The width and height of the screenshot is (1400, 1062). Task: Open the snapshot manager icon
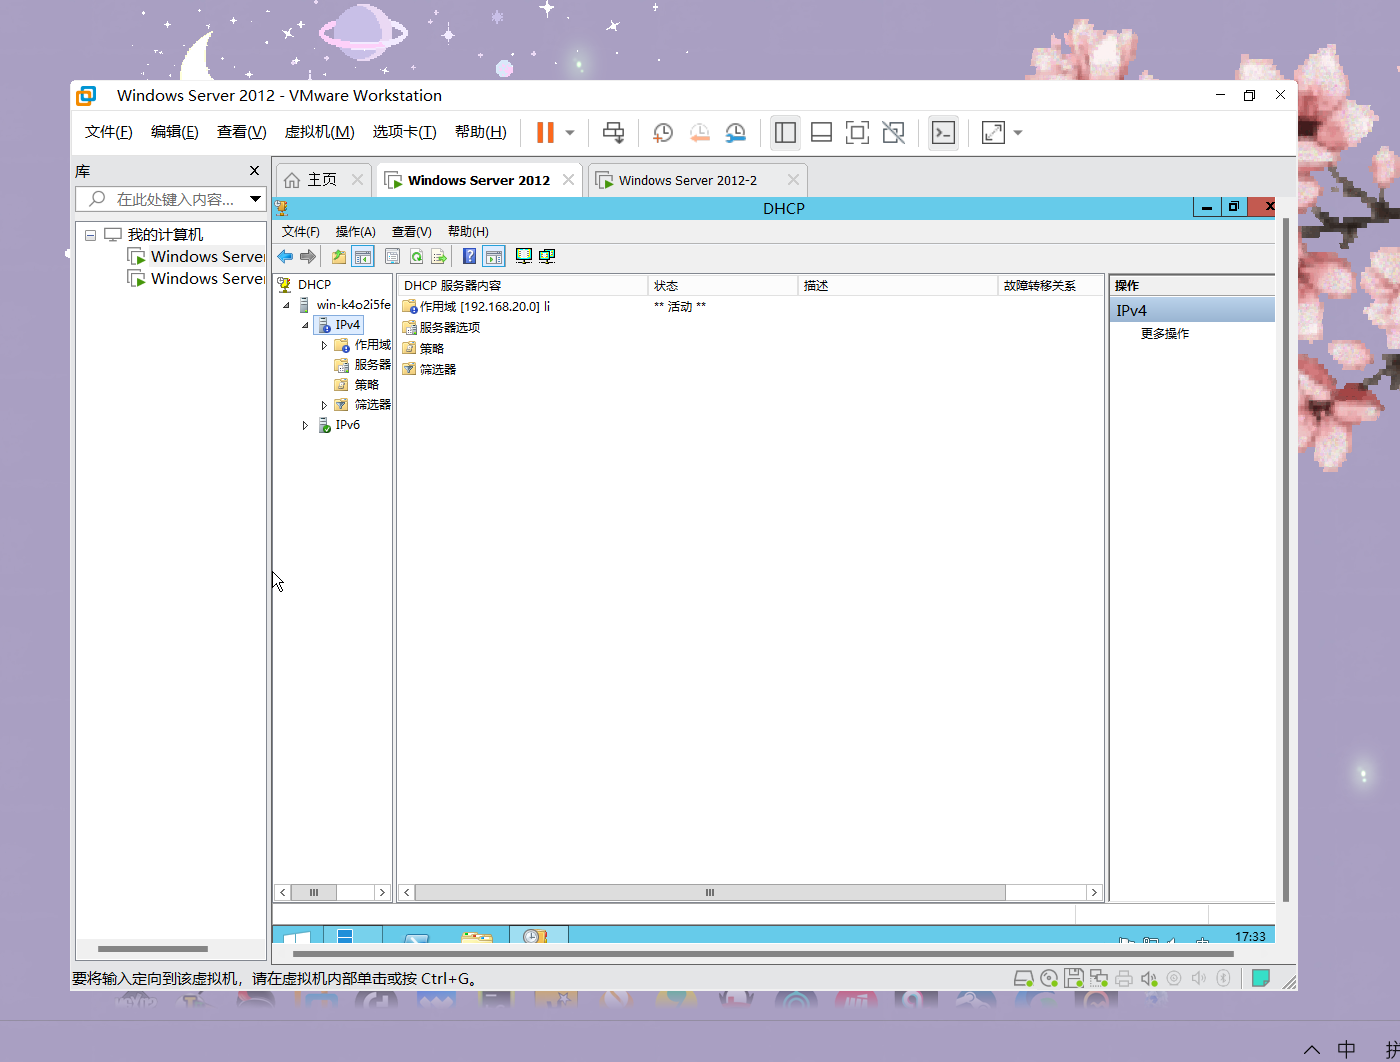click(735, 132)
